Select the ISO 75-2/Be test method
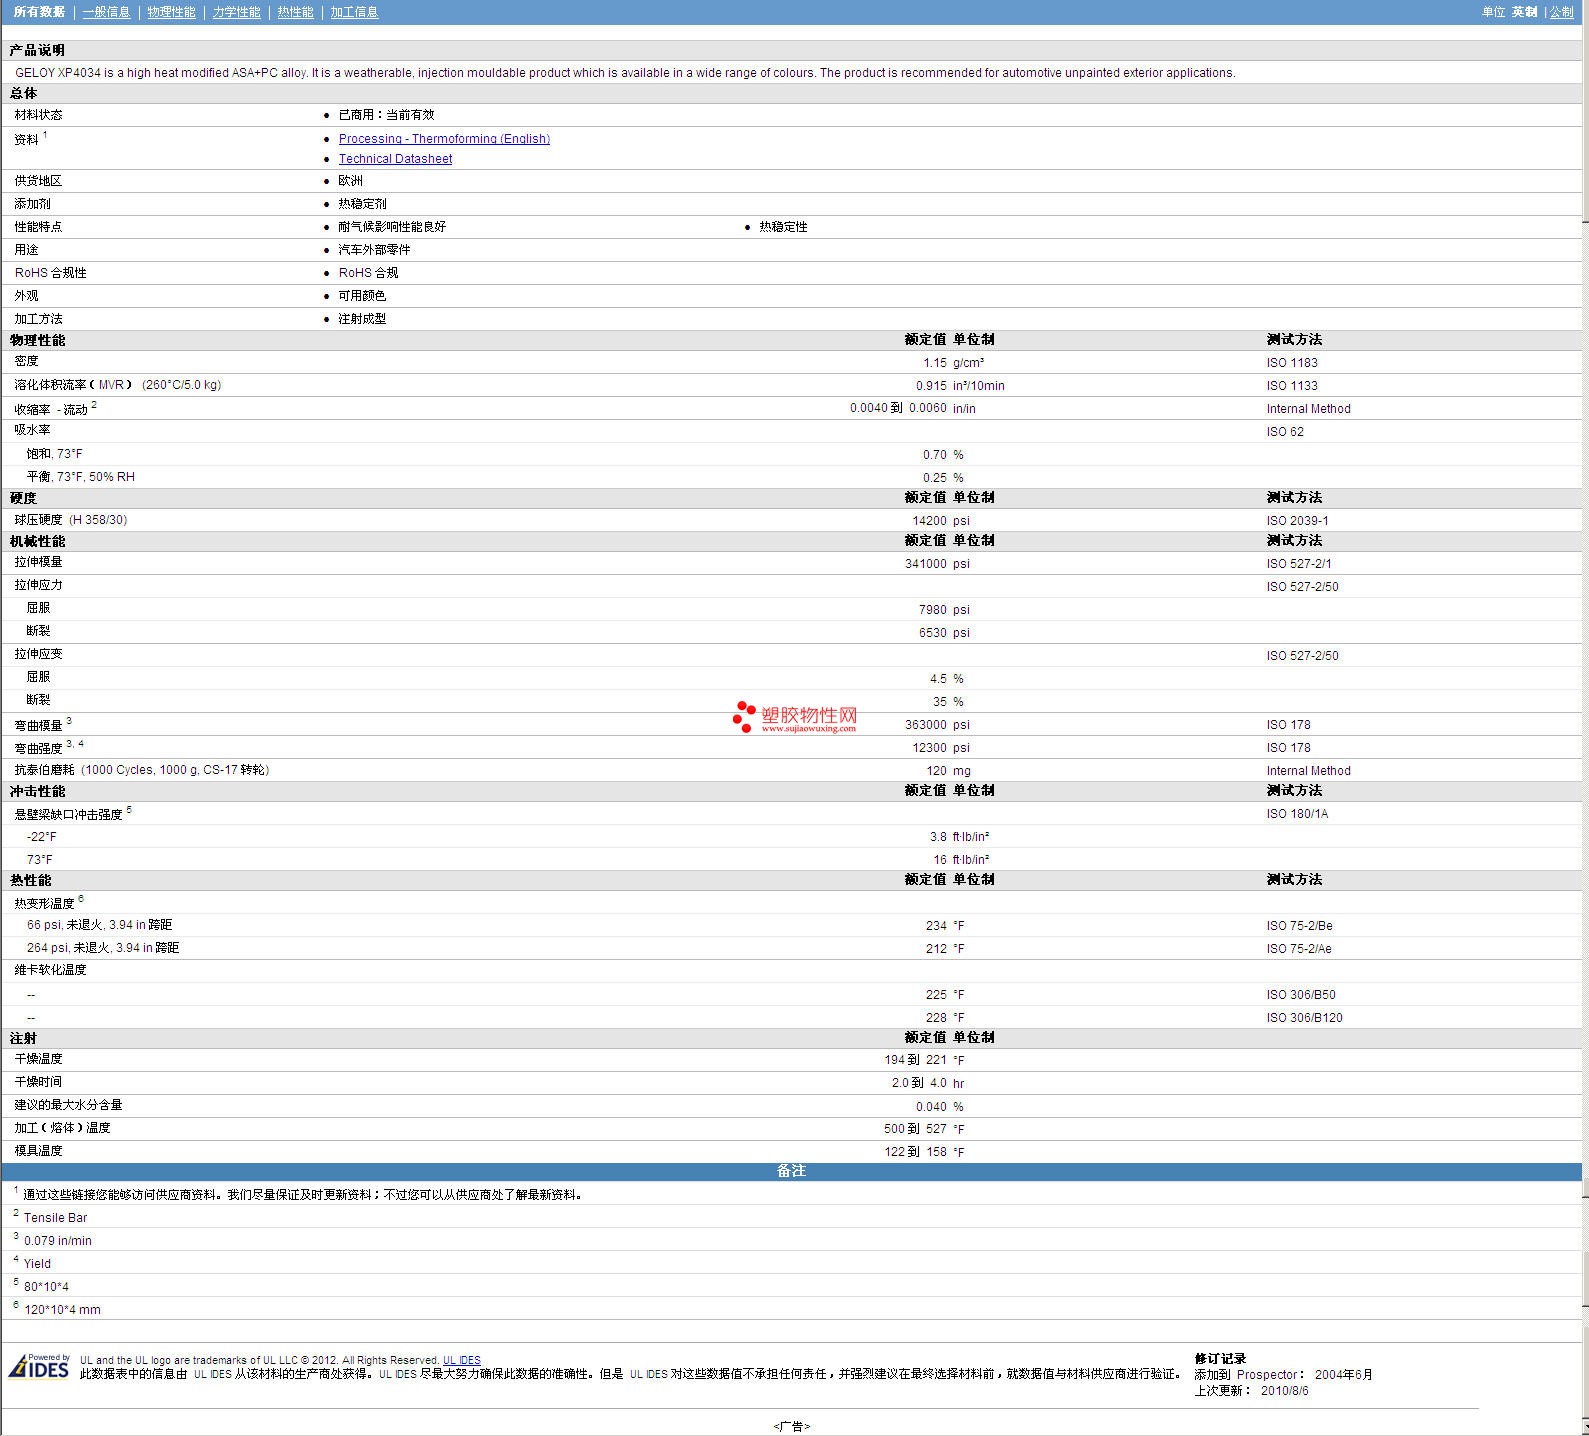1589x1436 pixels. click(x=1299, y=926)
